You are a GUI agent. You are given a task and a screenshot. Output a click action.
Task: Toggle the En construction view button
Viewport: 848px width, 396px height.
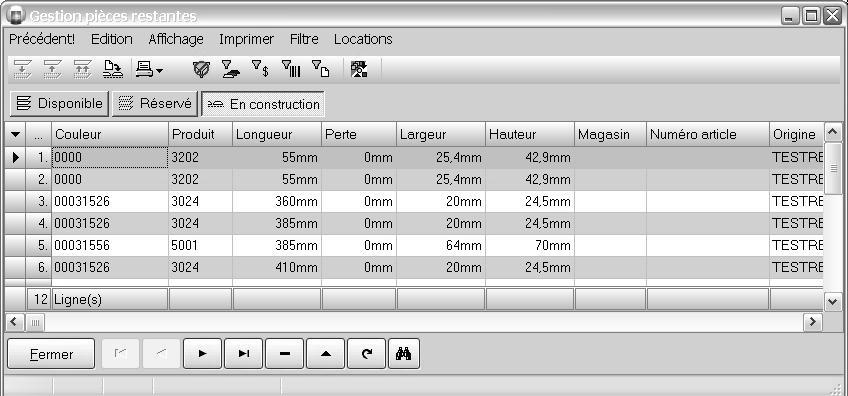tap(263, 104)
